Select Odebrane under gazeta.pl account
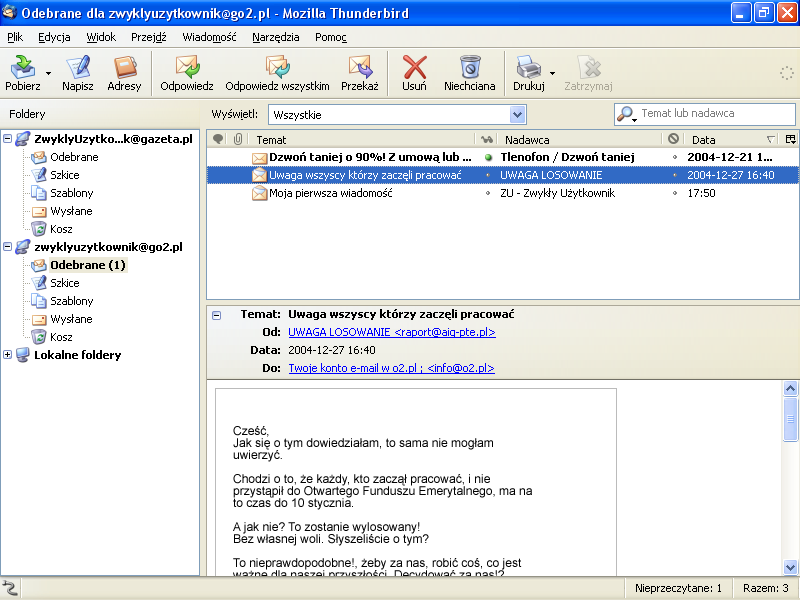This screenshot has width=800, height=600. pyautogui.click(x=74, y=157)
